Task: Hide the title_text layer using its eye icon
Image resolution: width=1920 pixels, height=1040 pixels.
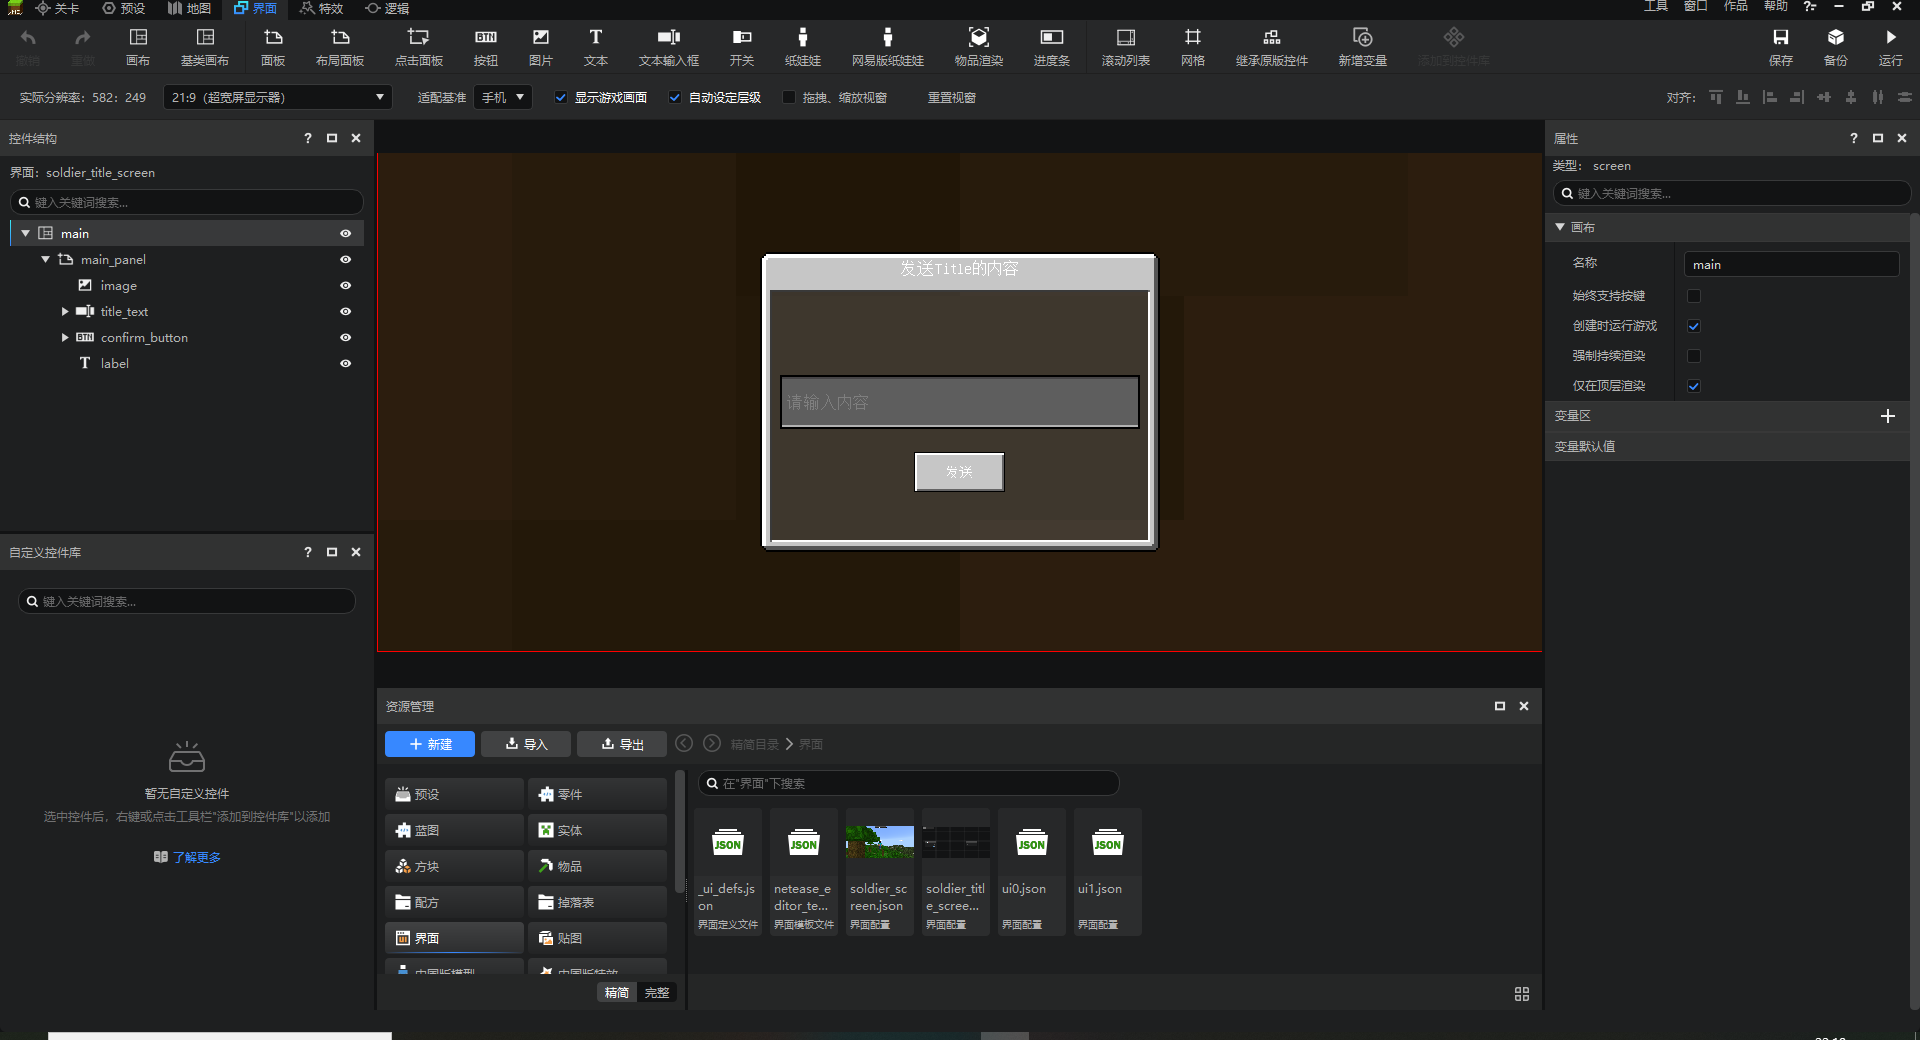Action: [345, 312]
